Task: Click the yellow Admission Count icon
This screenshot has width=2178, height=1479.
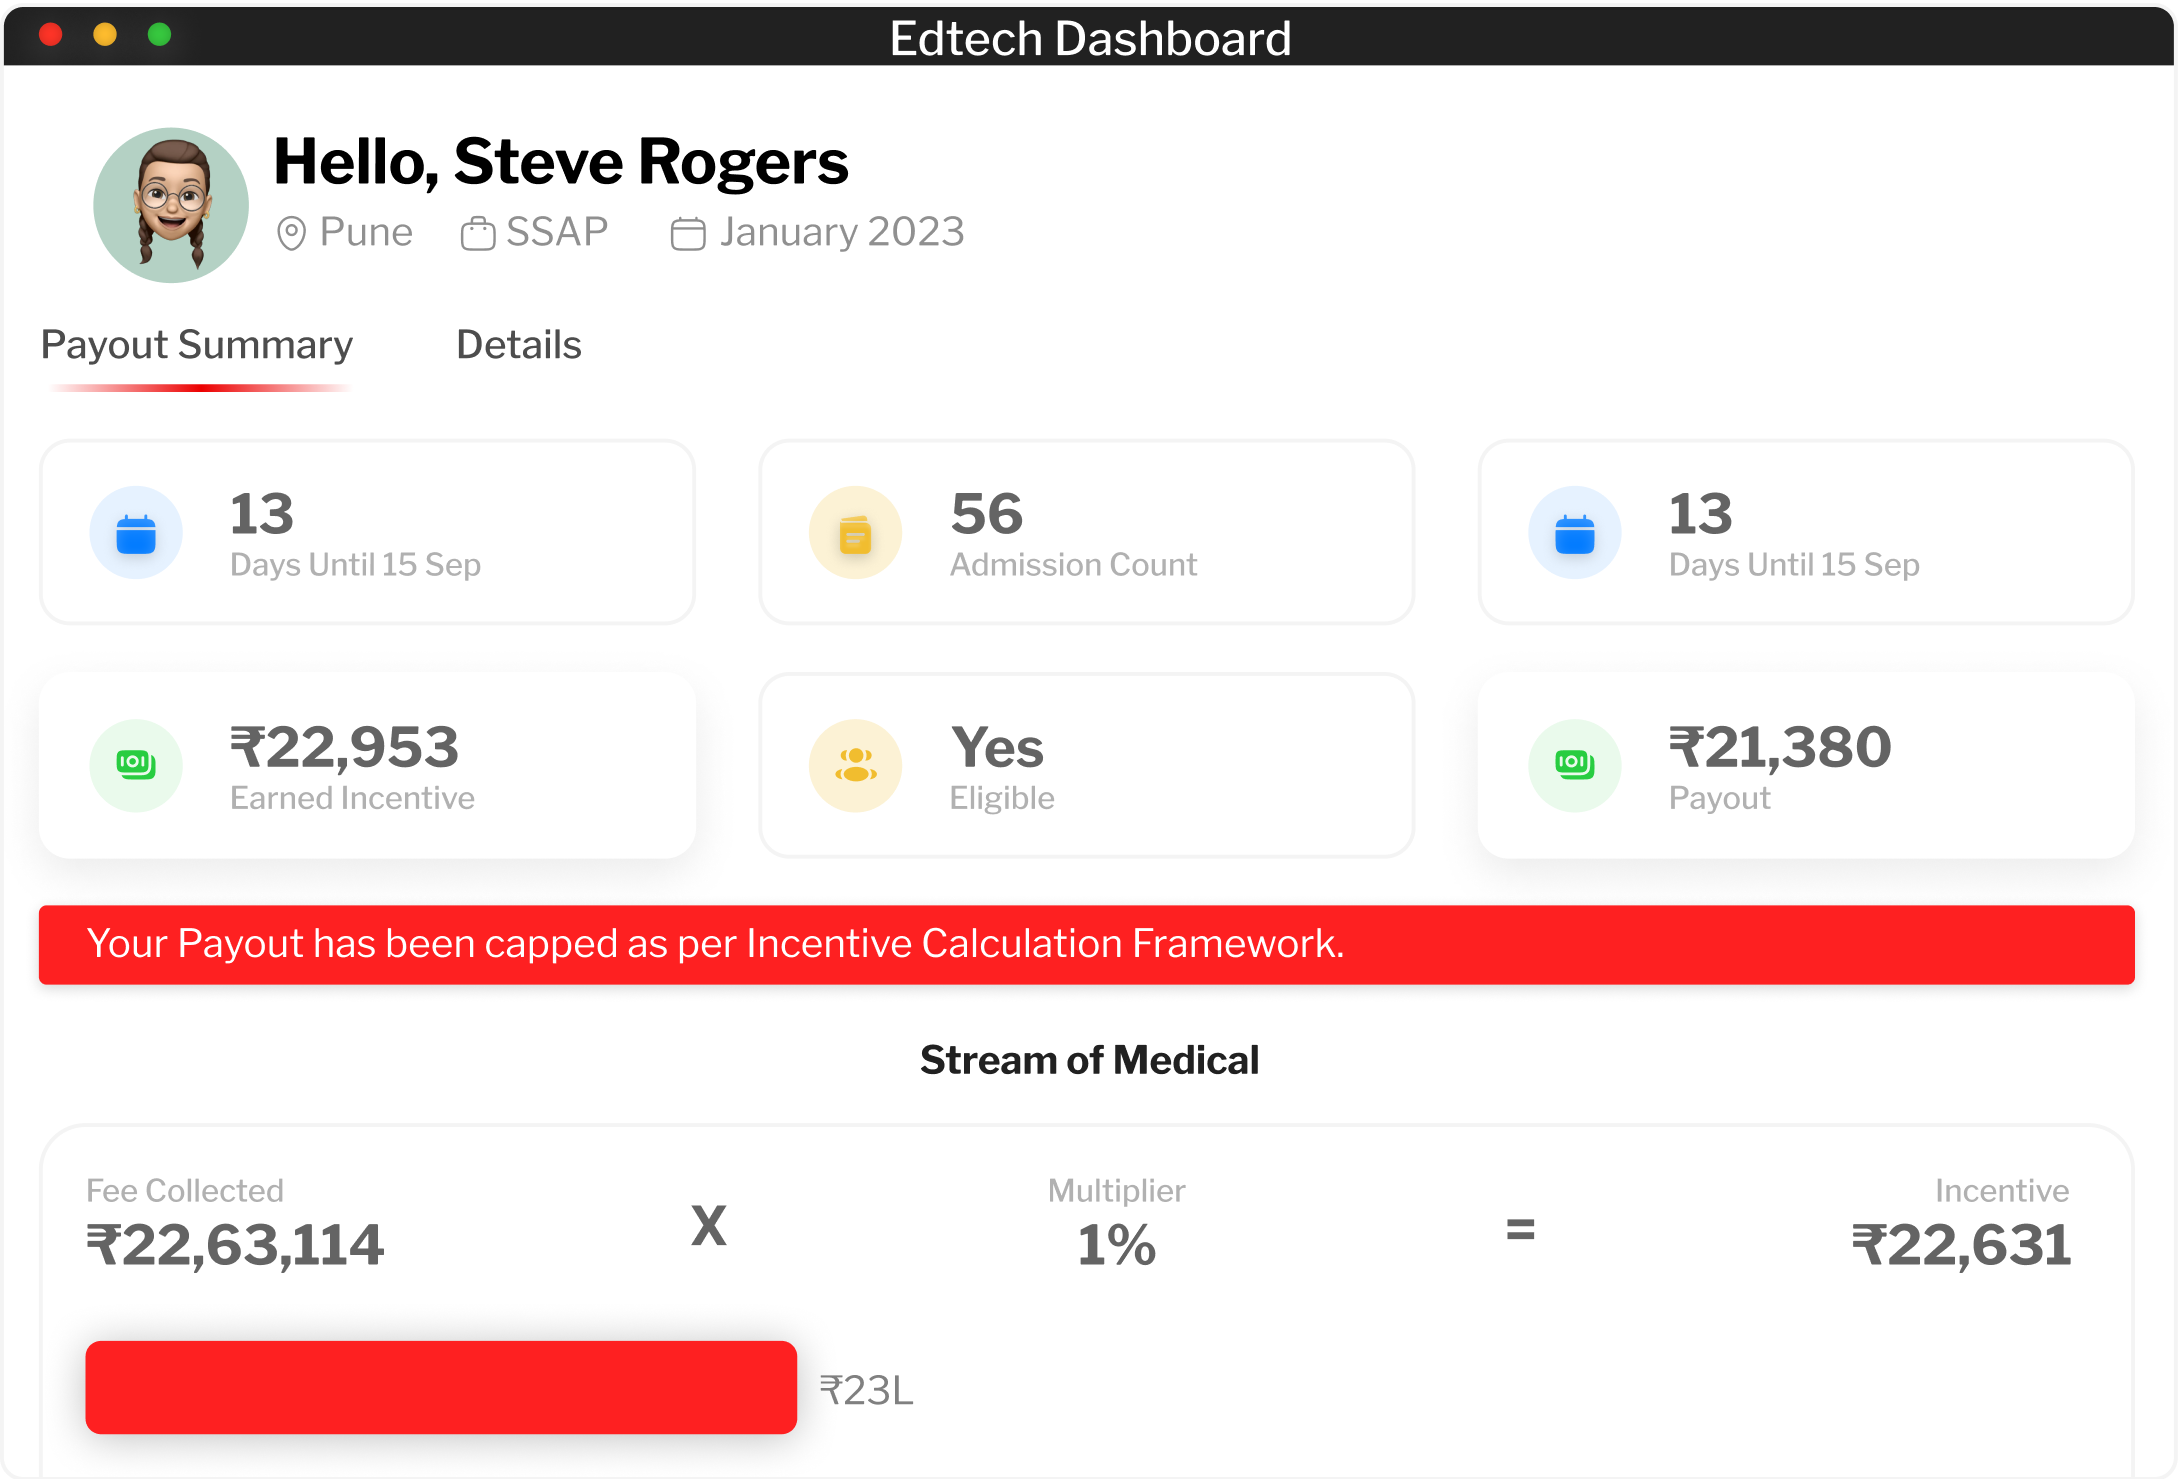Action: [855, 533]
